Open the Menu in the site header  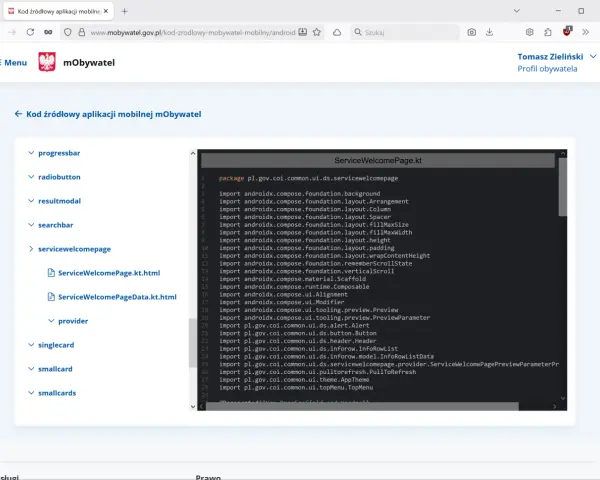click(x=14, y=63)
